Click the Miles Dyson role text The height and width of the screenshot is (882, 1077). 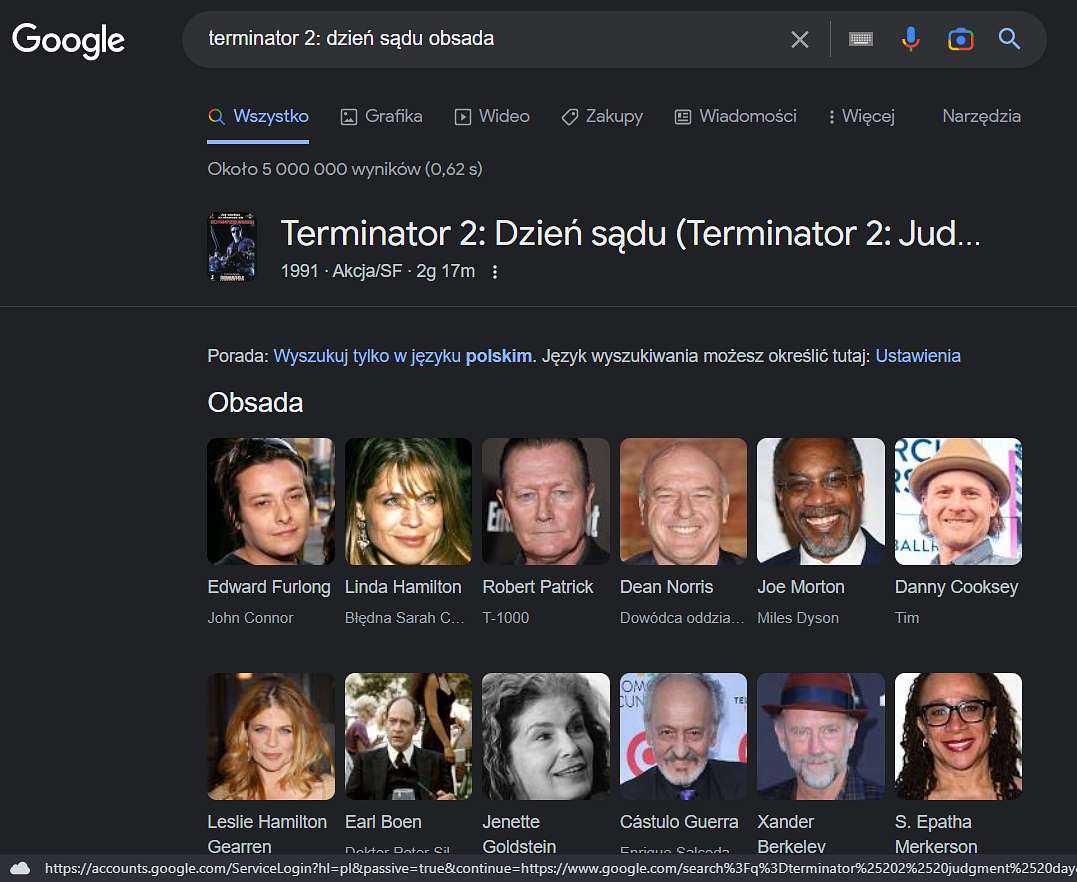[x=797, y=618]
